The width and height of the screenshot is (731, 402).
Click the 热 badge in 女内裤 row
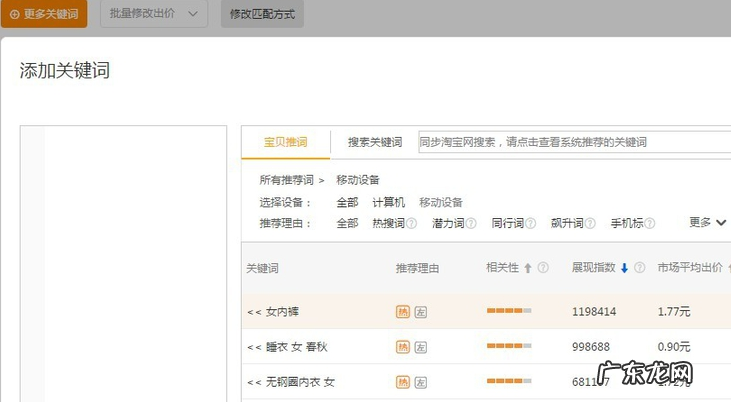point(403,312)
